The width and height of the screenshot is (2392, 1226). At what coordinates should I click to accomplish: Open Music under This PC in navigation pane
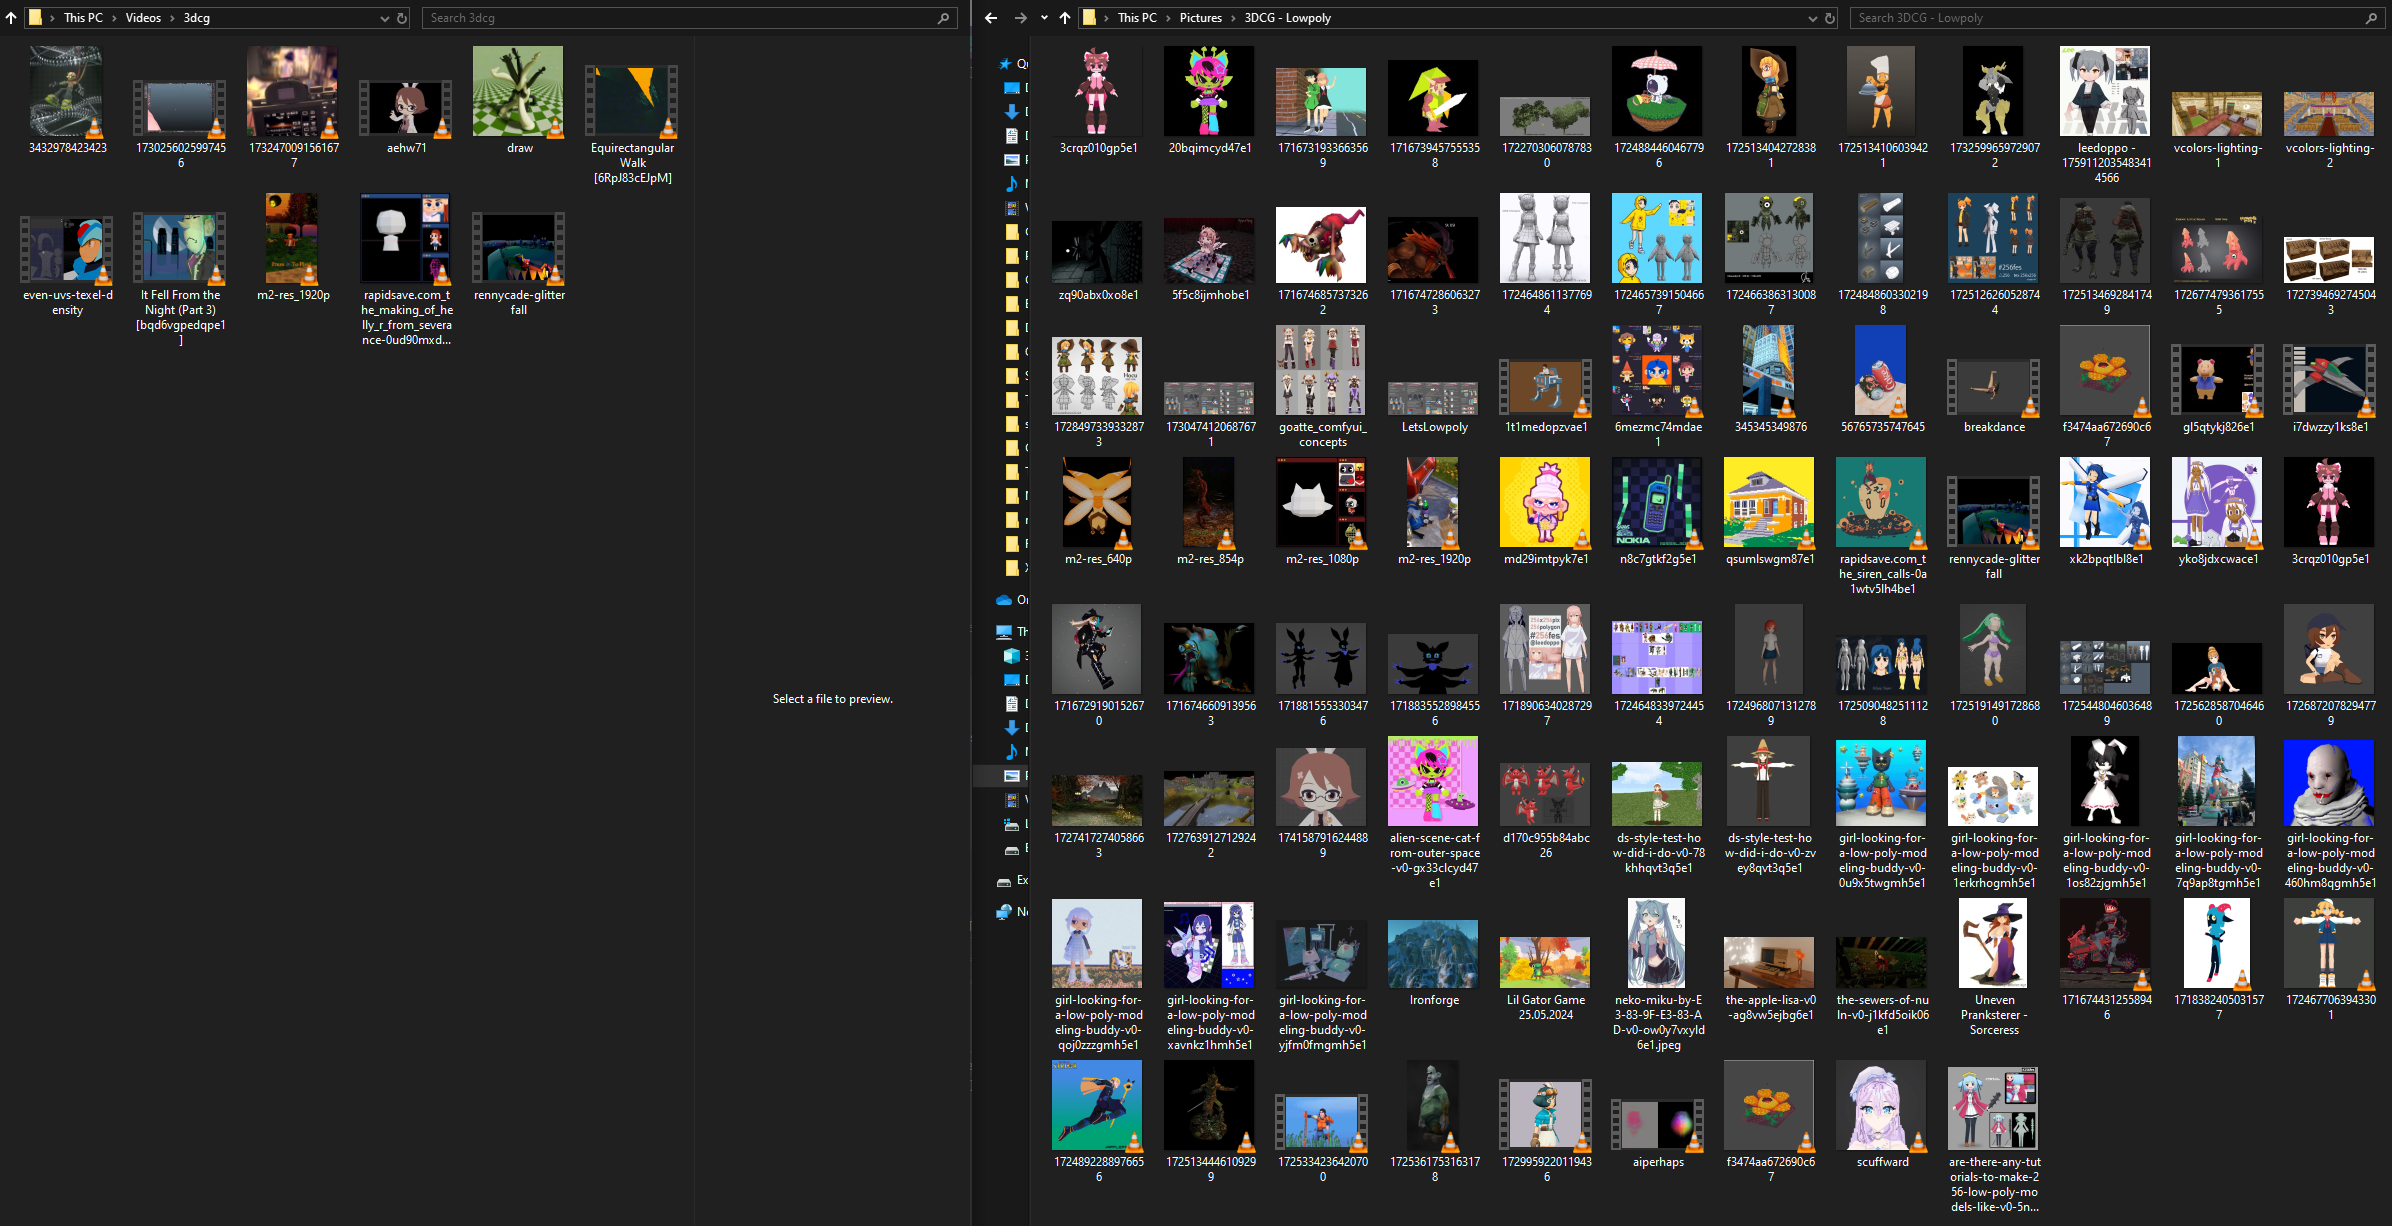(1017, 752)
